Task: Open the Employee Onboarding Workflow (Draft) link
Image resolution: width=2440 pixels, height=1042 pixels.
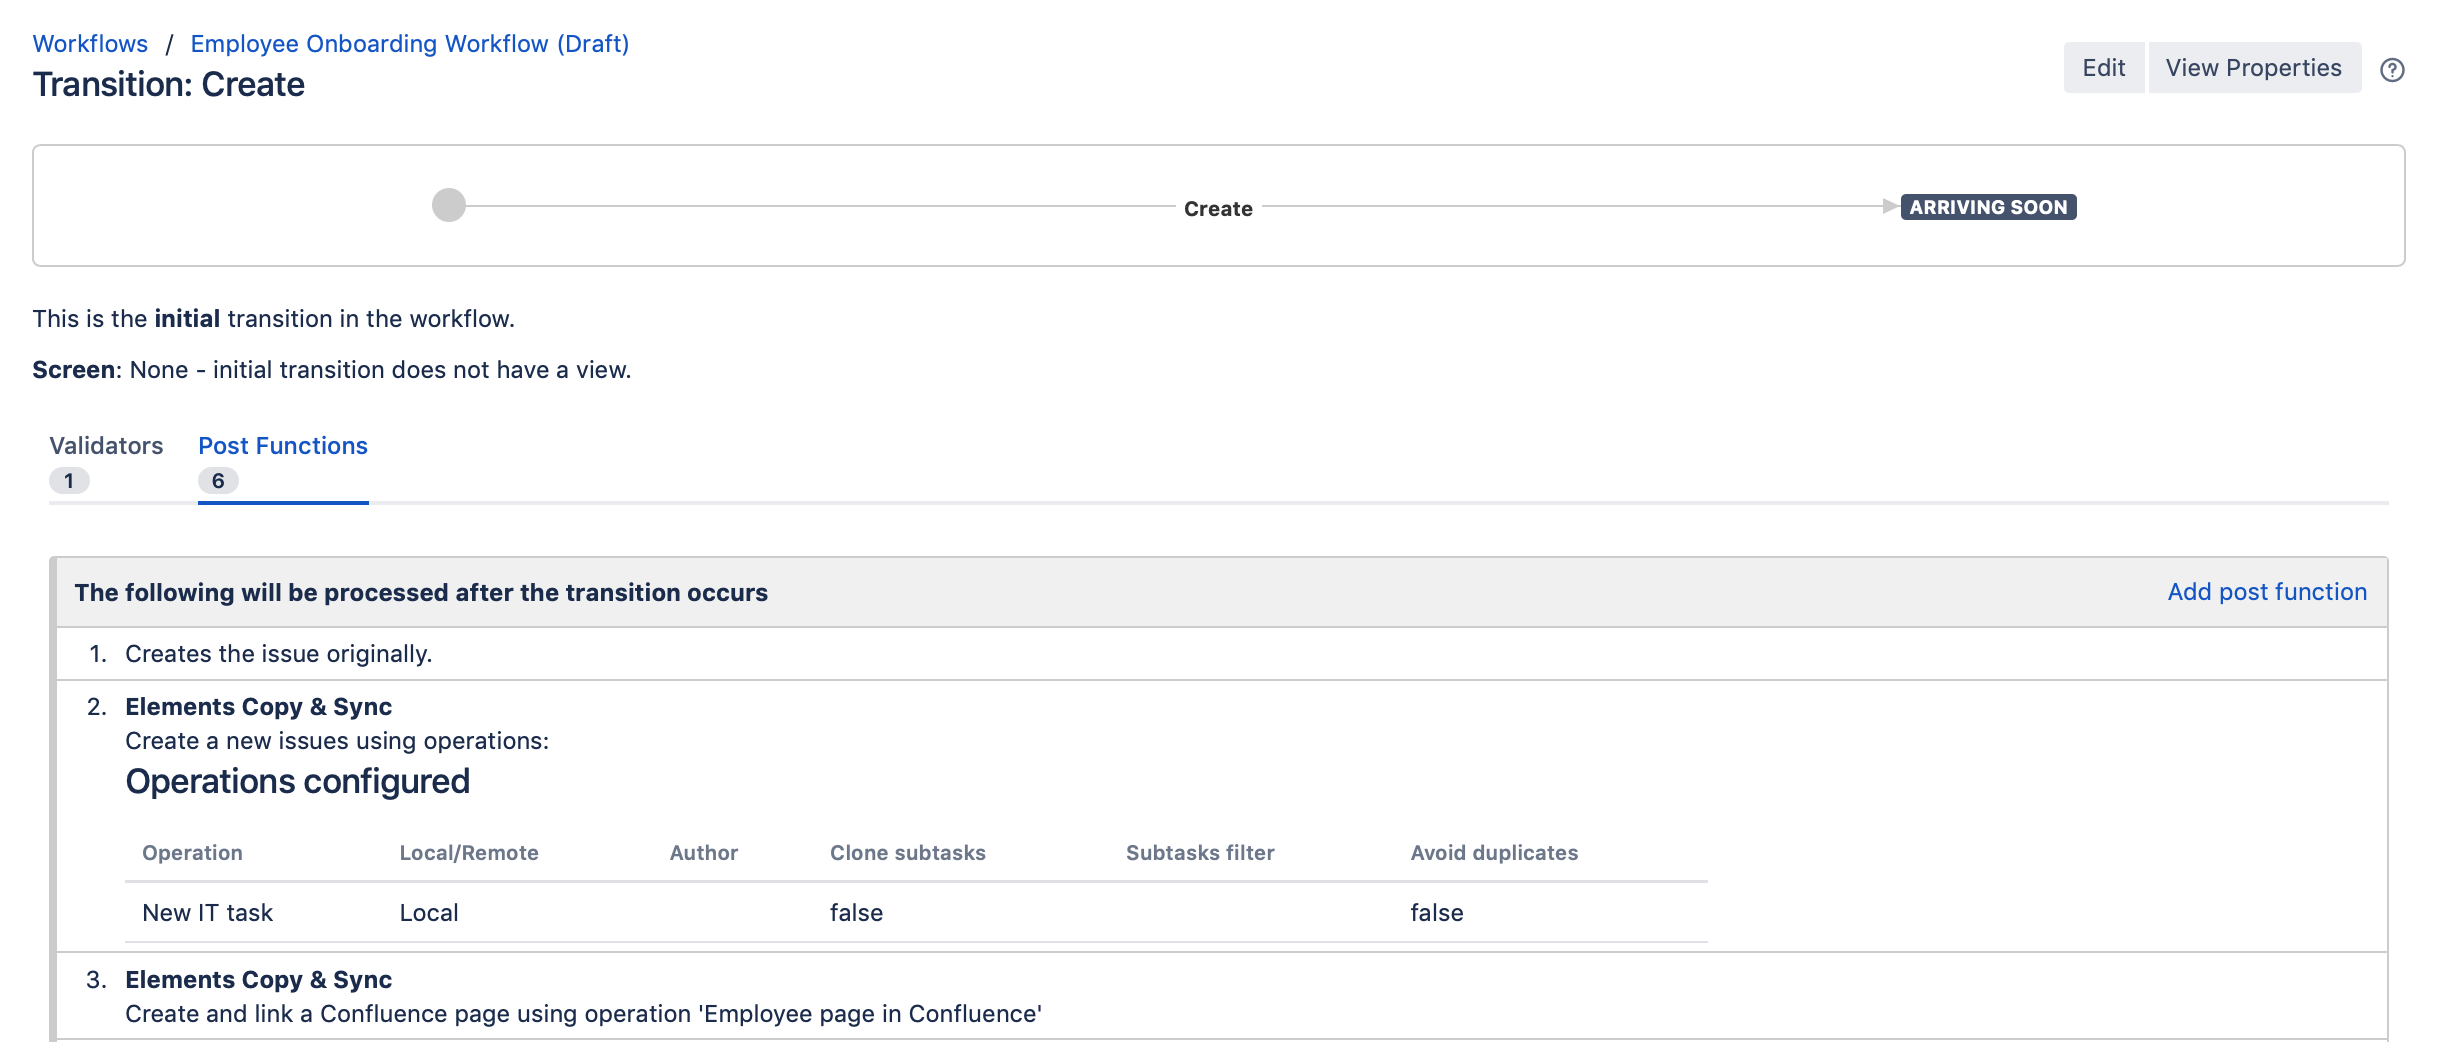Action: pos(410,43)
